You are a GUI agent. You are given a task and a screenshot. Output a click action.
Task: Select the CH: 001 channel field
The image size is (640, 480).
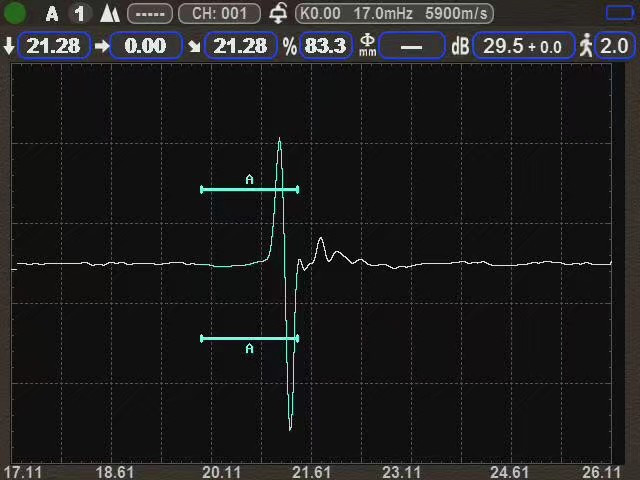pos(219,14)
